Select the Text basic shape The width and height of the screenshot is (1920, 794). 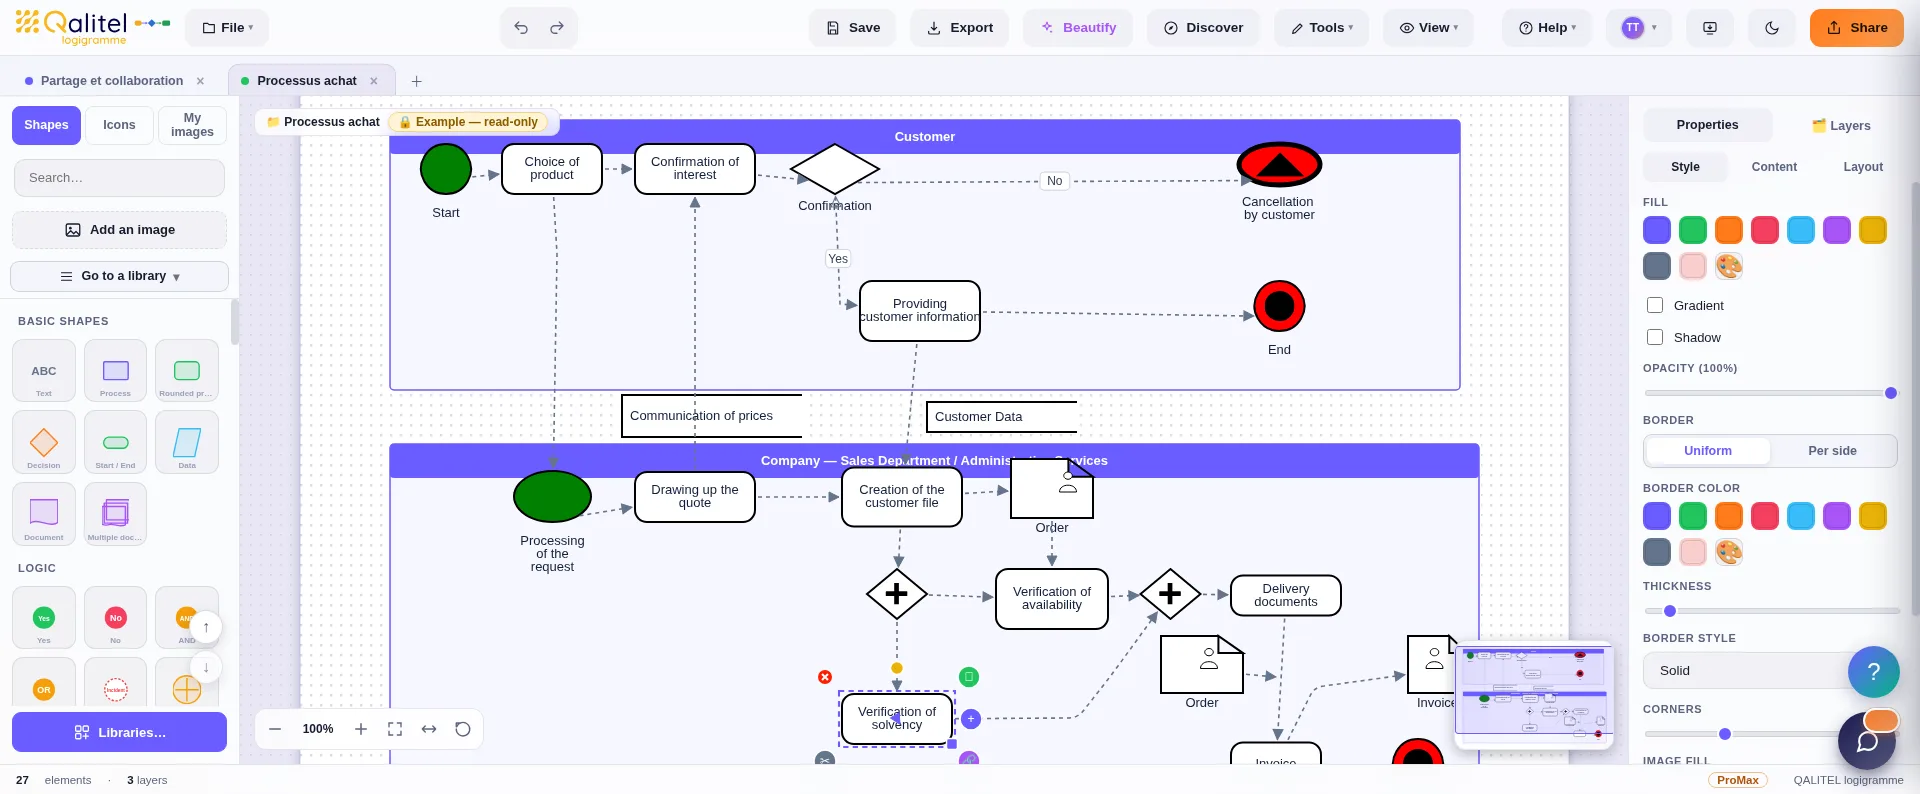pyautogui.click(x=44, y=370)
